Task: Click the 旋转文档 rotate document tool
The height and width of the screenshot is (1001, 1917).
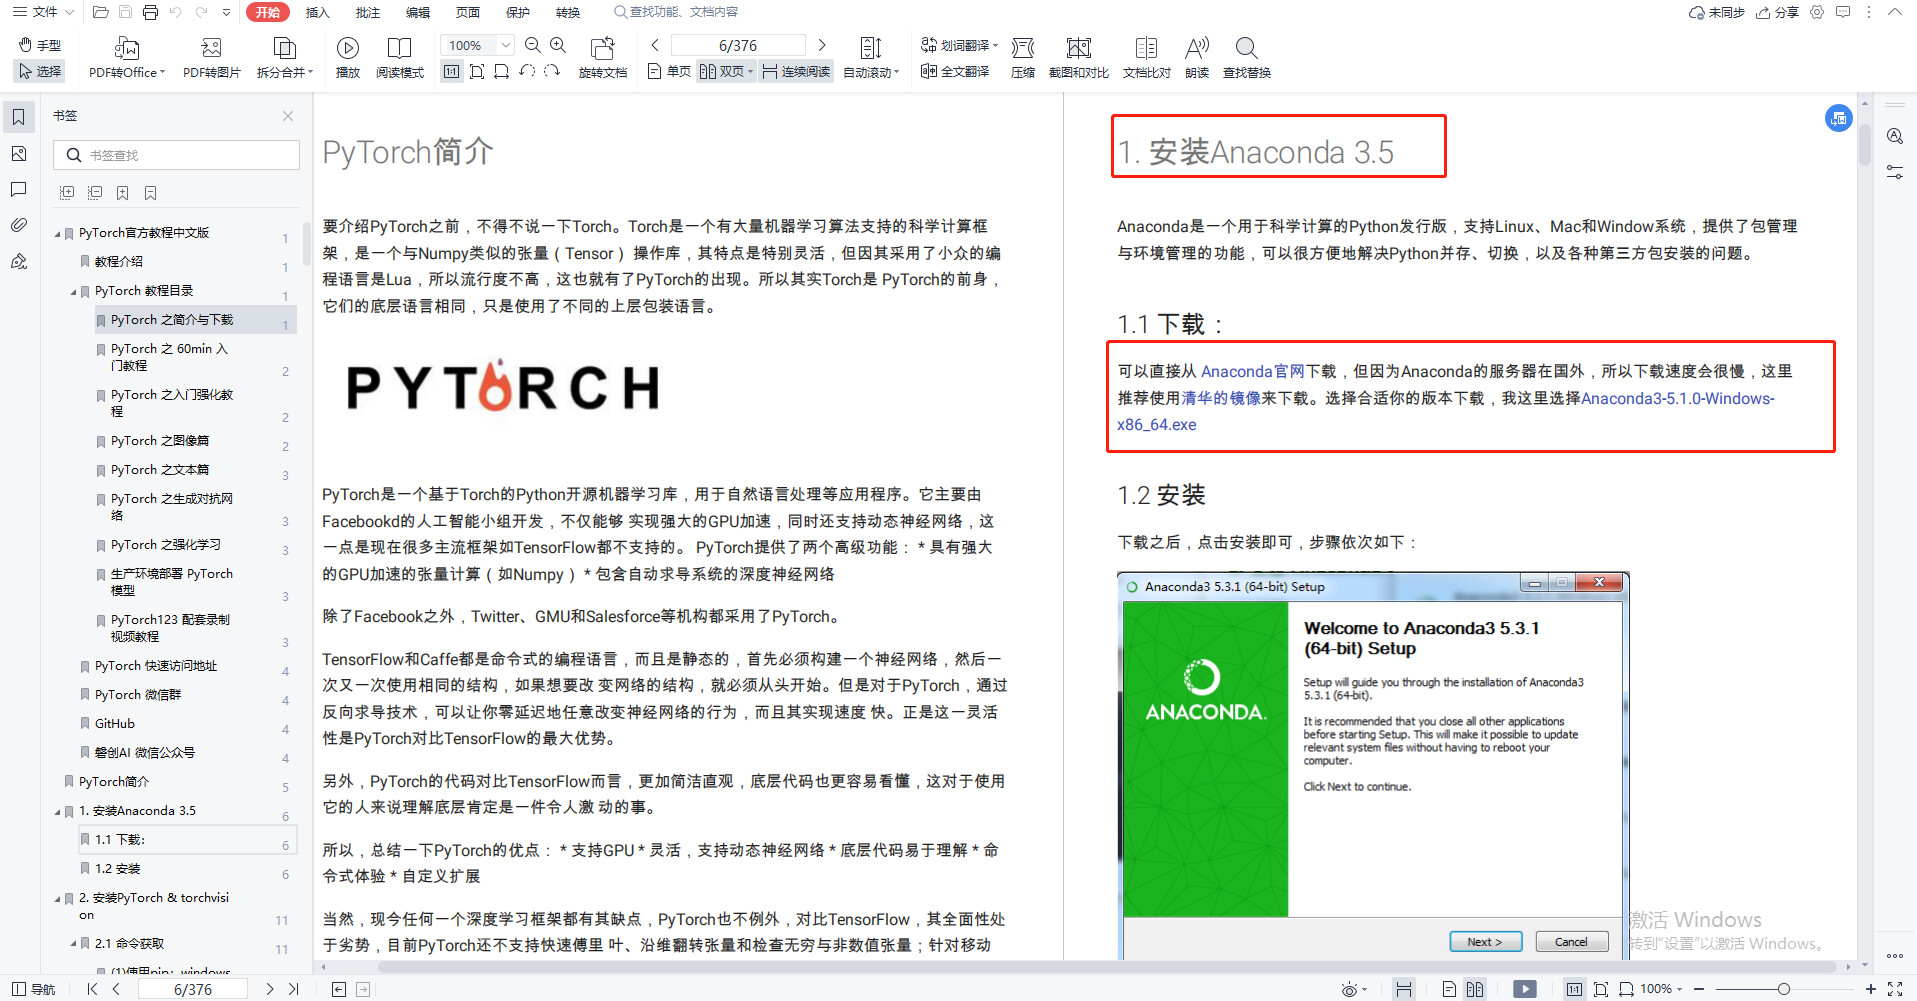Action: click(603, 58)
